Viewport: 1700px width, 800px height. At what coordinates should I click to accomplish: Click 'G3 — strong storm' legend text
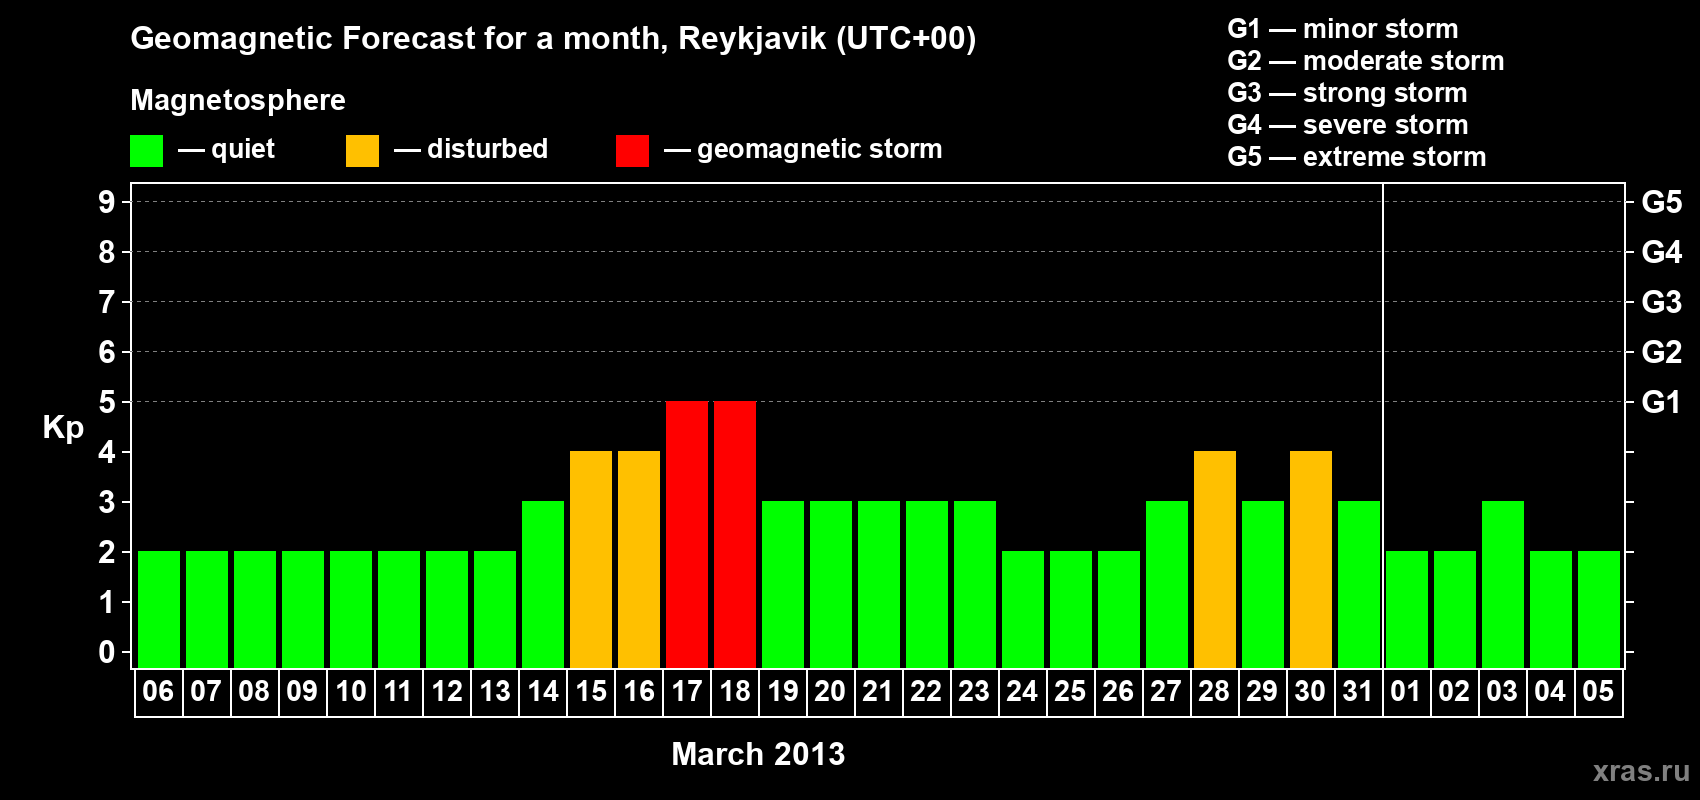tap(1347, 93)
